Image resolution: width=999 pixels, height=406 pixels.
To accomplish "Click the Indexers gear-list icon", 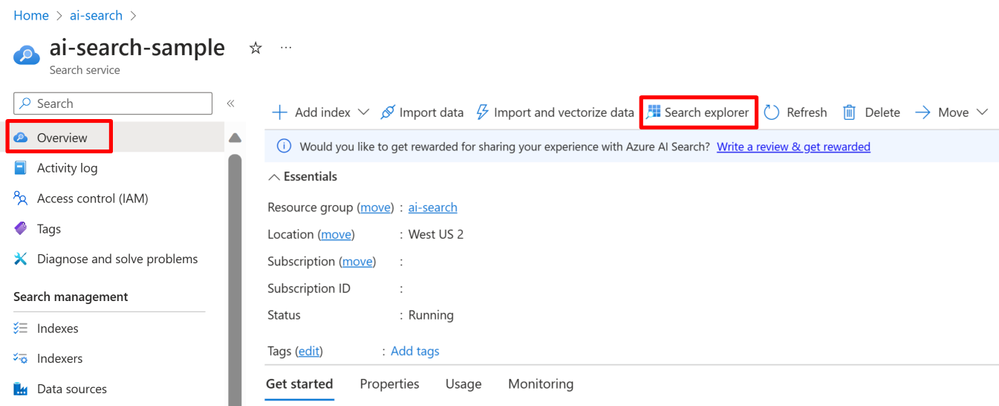I will (20, 359).
